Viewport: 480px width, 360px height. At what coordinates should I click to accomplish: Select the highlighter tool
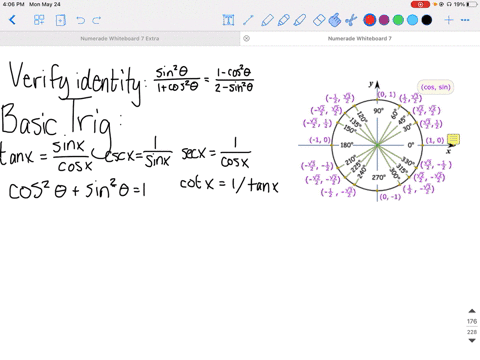coord(300,20)
